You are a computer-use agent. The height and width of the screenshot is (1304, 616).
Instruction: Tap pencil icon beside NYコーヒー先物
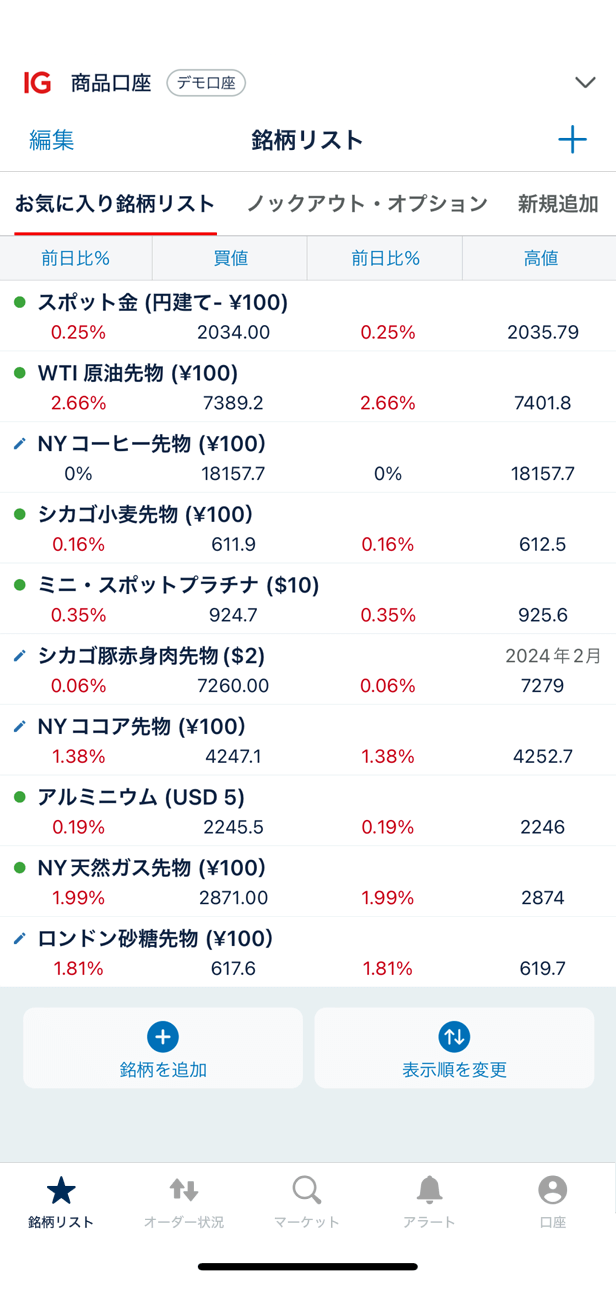pos(19,444)
